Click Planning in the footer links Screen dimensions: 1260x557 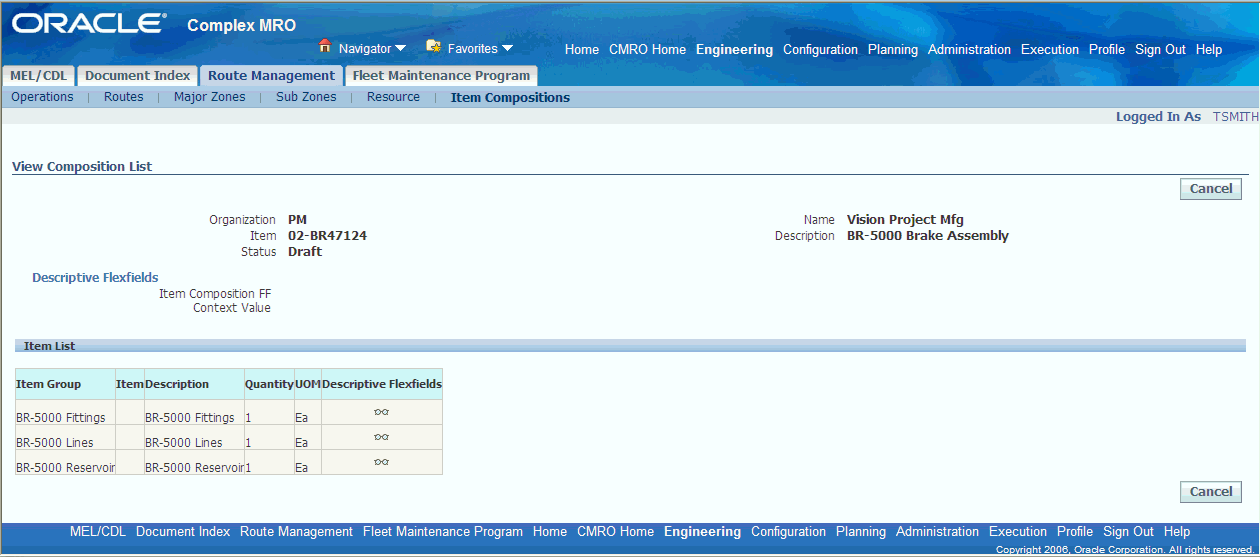861,532
